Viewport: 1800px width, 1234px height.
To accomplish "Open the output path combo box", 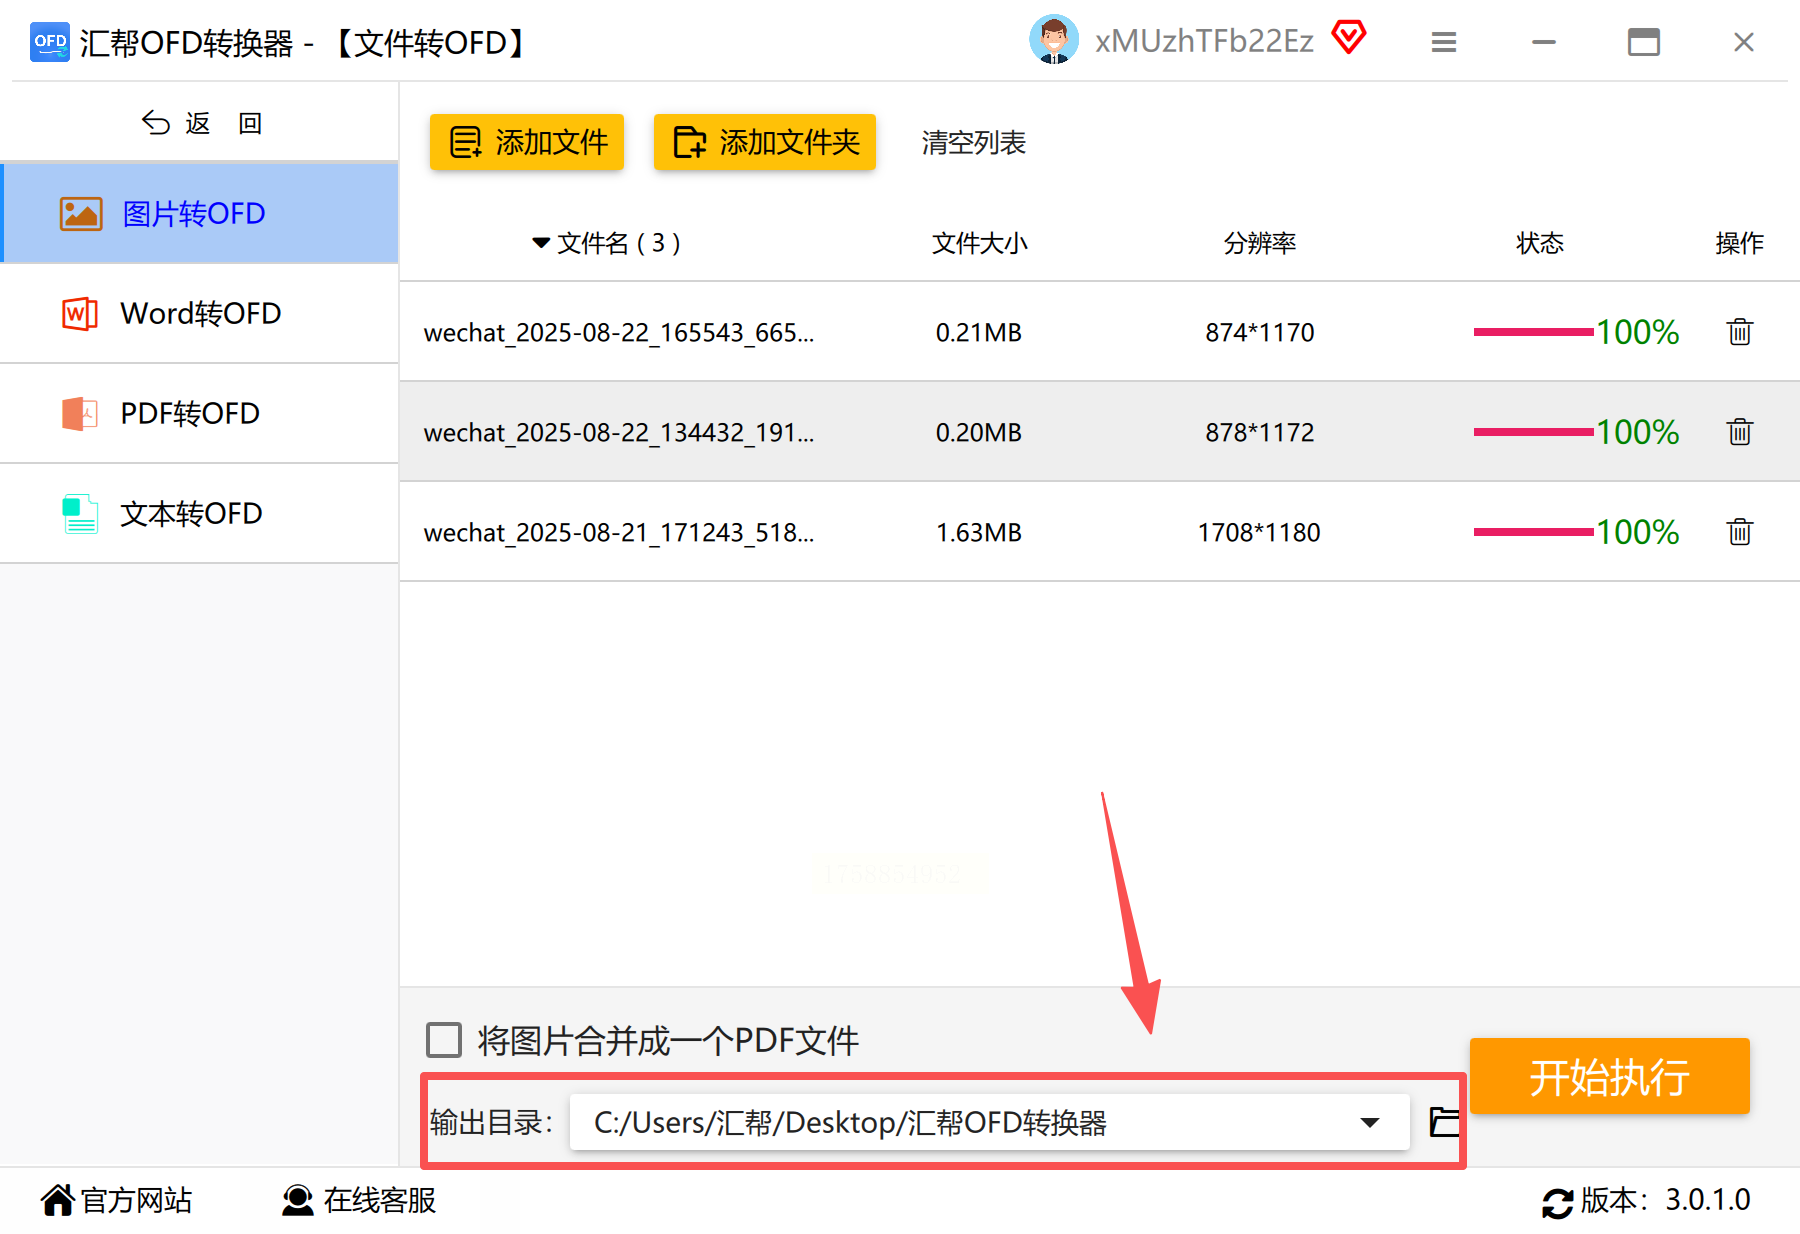I will click(989, 1122).
